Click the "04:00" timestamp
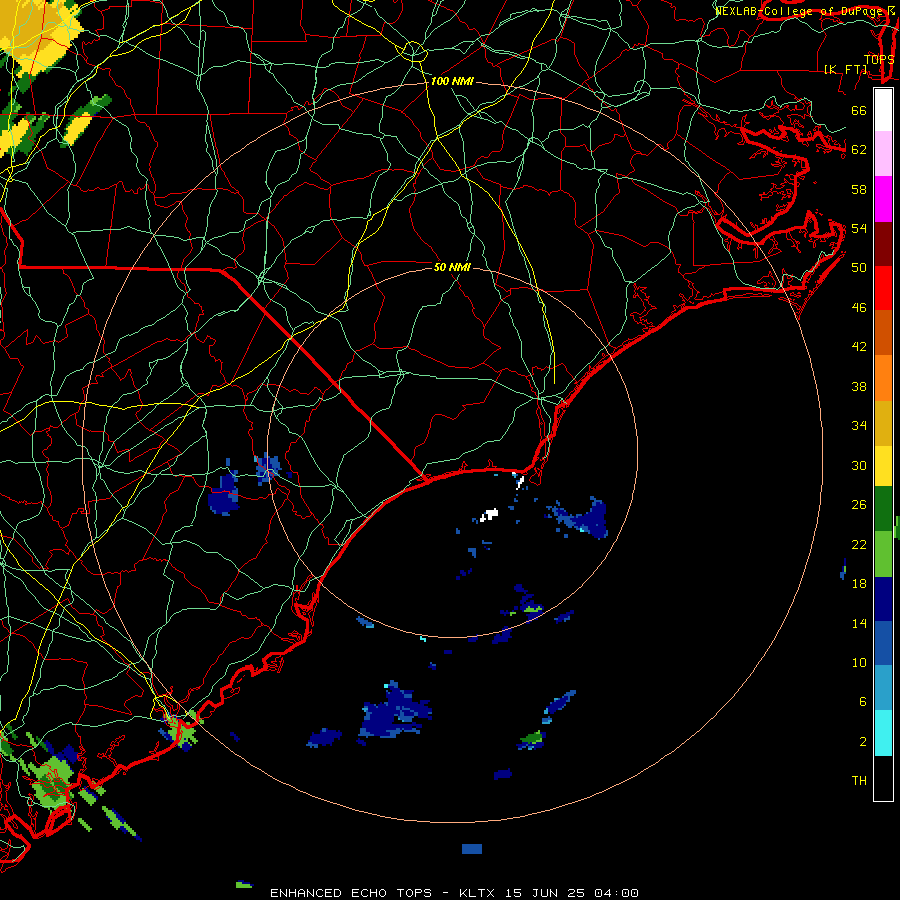Viewport: 900px width, 900px height. click(616, 893)
